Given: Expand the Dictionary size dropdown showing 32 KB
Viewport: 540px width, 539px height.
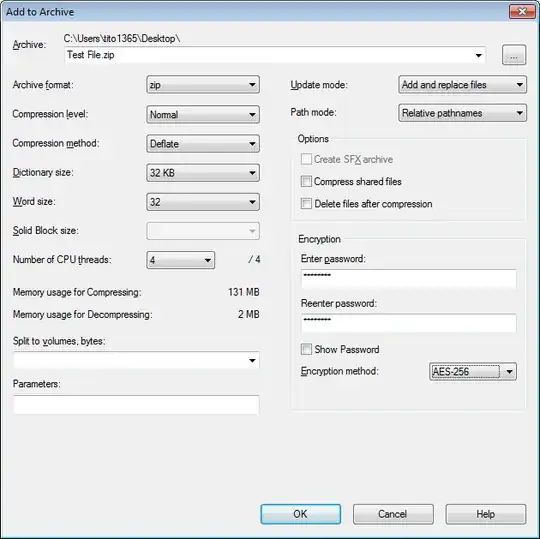Looking at the screenshot, I should click(x=203, y=173).
